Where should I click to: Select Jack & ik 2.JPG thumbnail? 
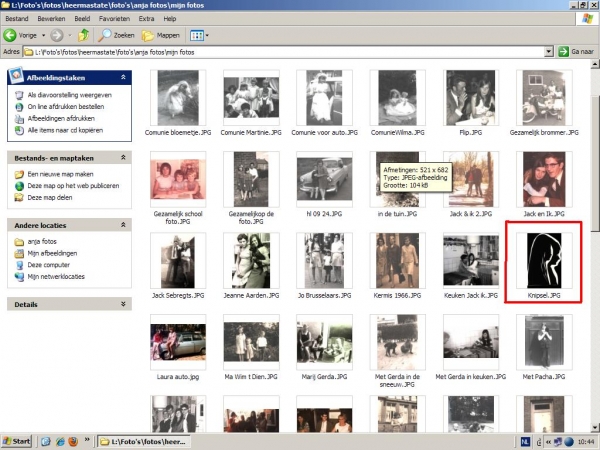click(471, 179)
